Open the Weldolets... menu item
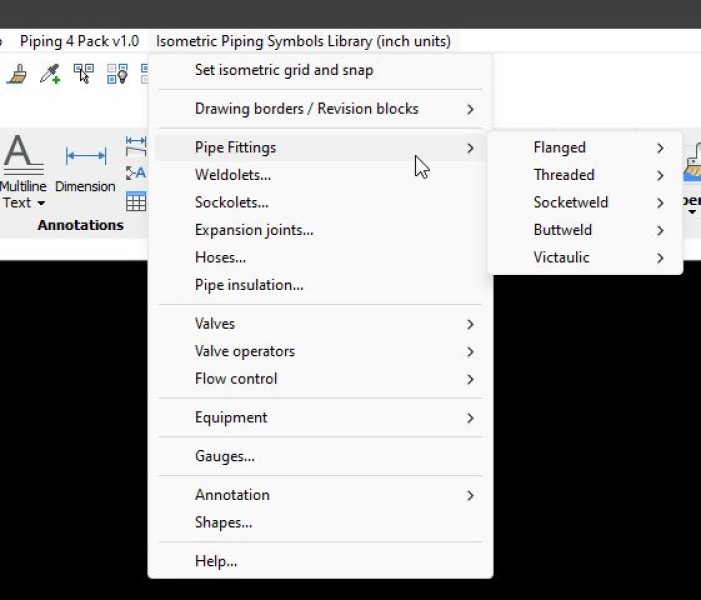The width and height of the screenshot is (701, 600). click(320, 175)
